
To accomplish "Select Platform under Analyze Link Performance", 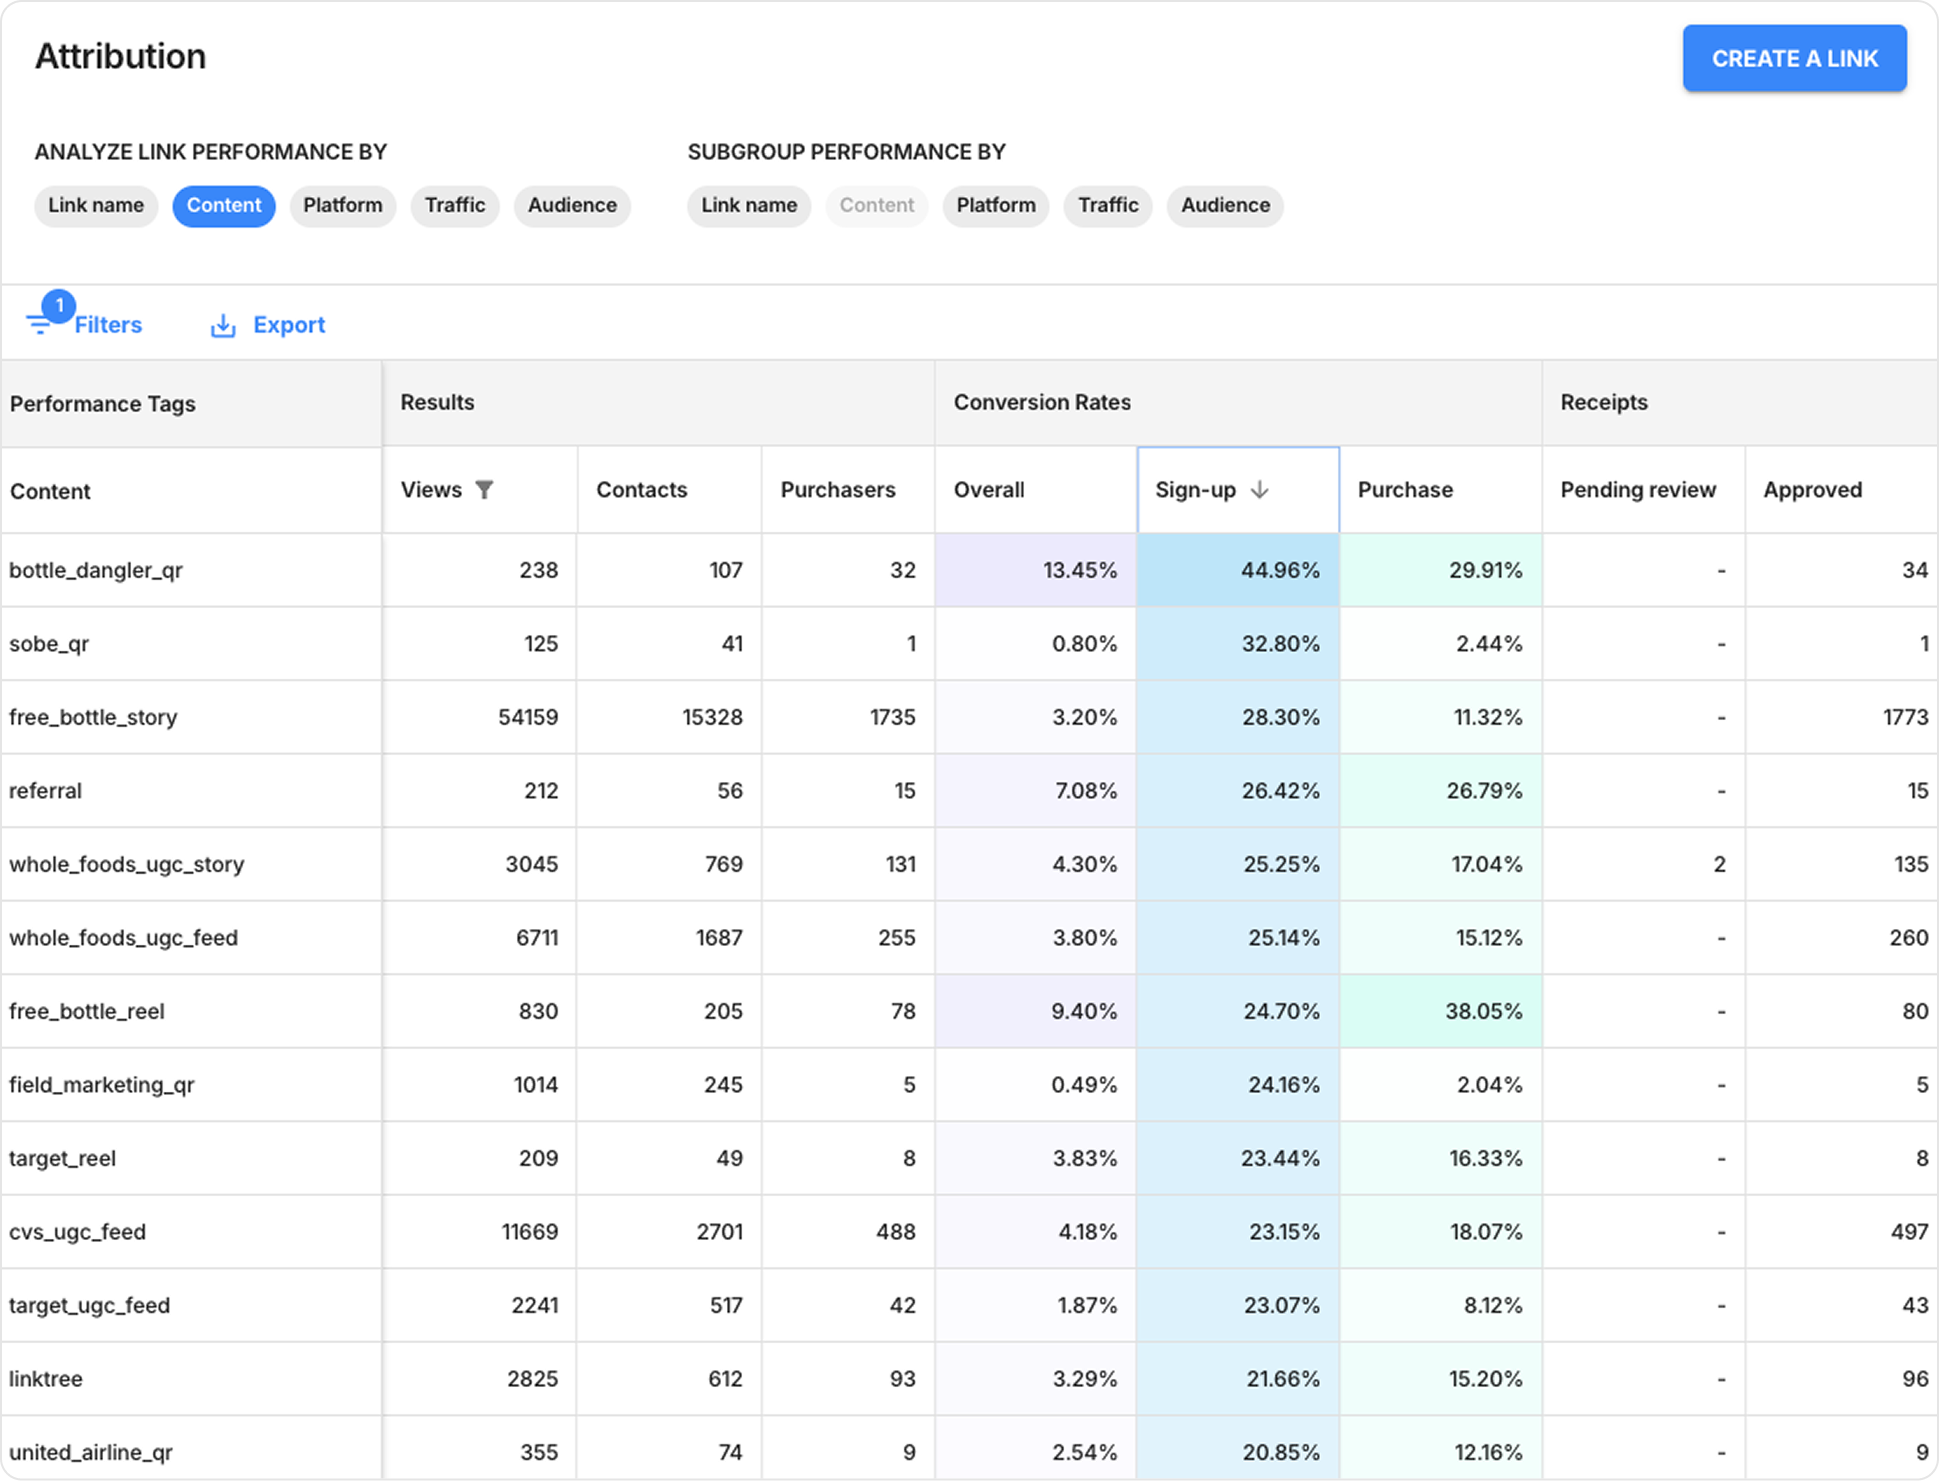I will (343, 206).
